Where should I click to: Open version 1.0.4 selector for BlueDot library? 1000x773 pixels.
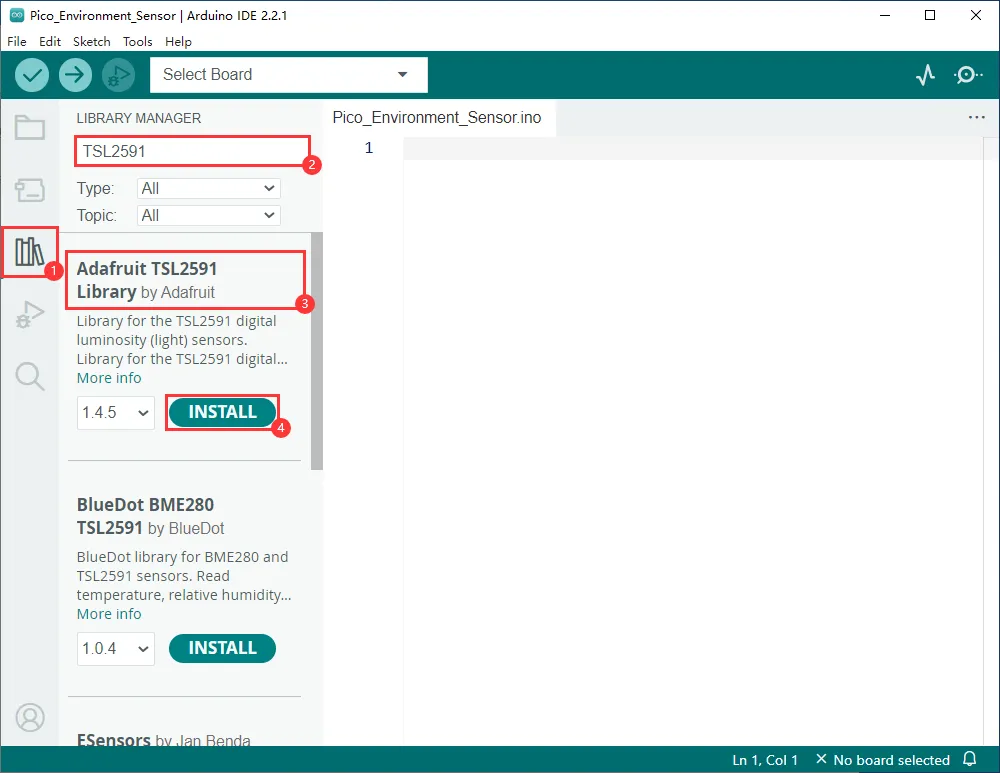[x=115, y=649]
